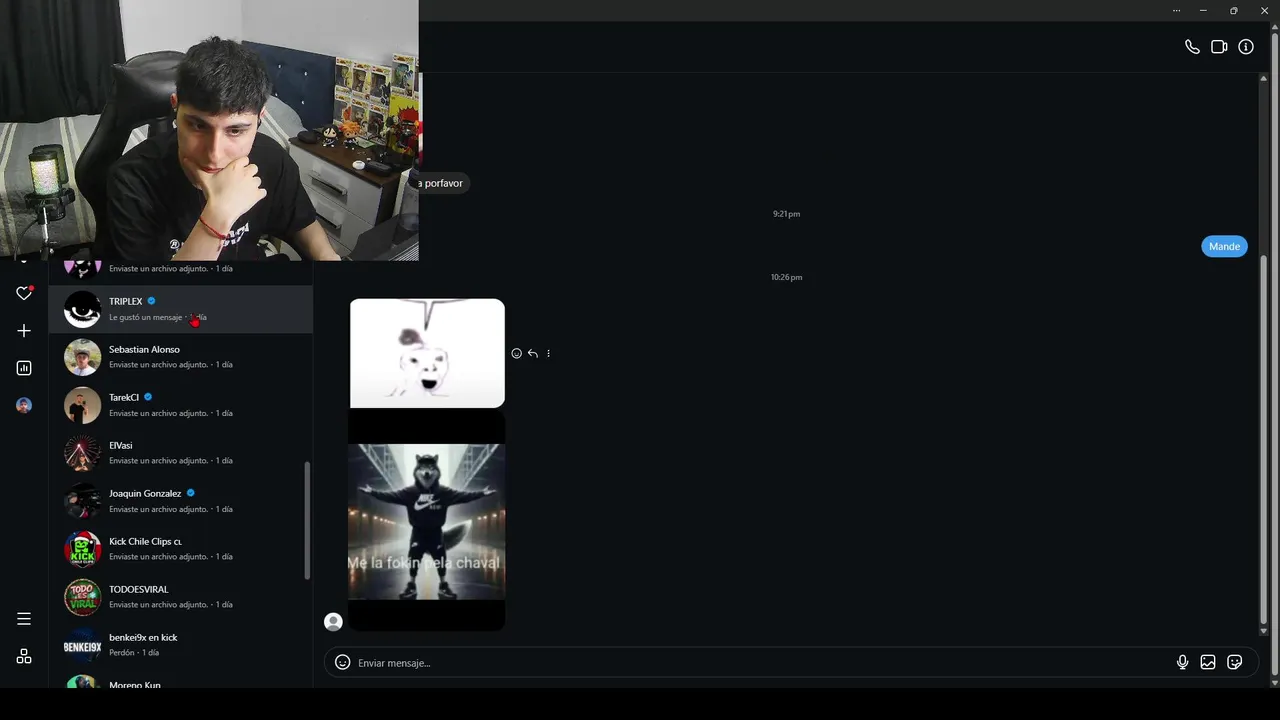Click the 9:21 pm timestamp
The width and height of the screenshot is (1280, 720).
click(786, 214)
